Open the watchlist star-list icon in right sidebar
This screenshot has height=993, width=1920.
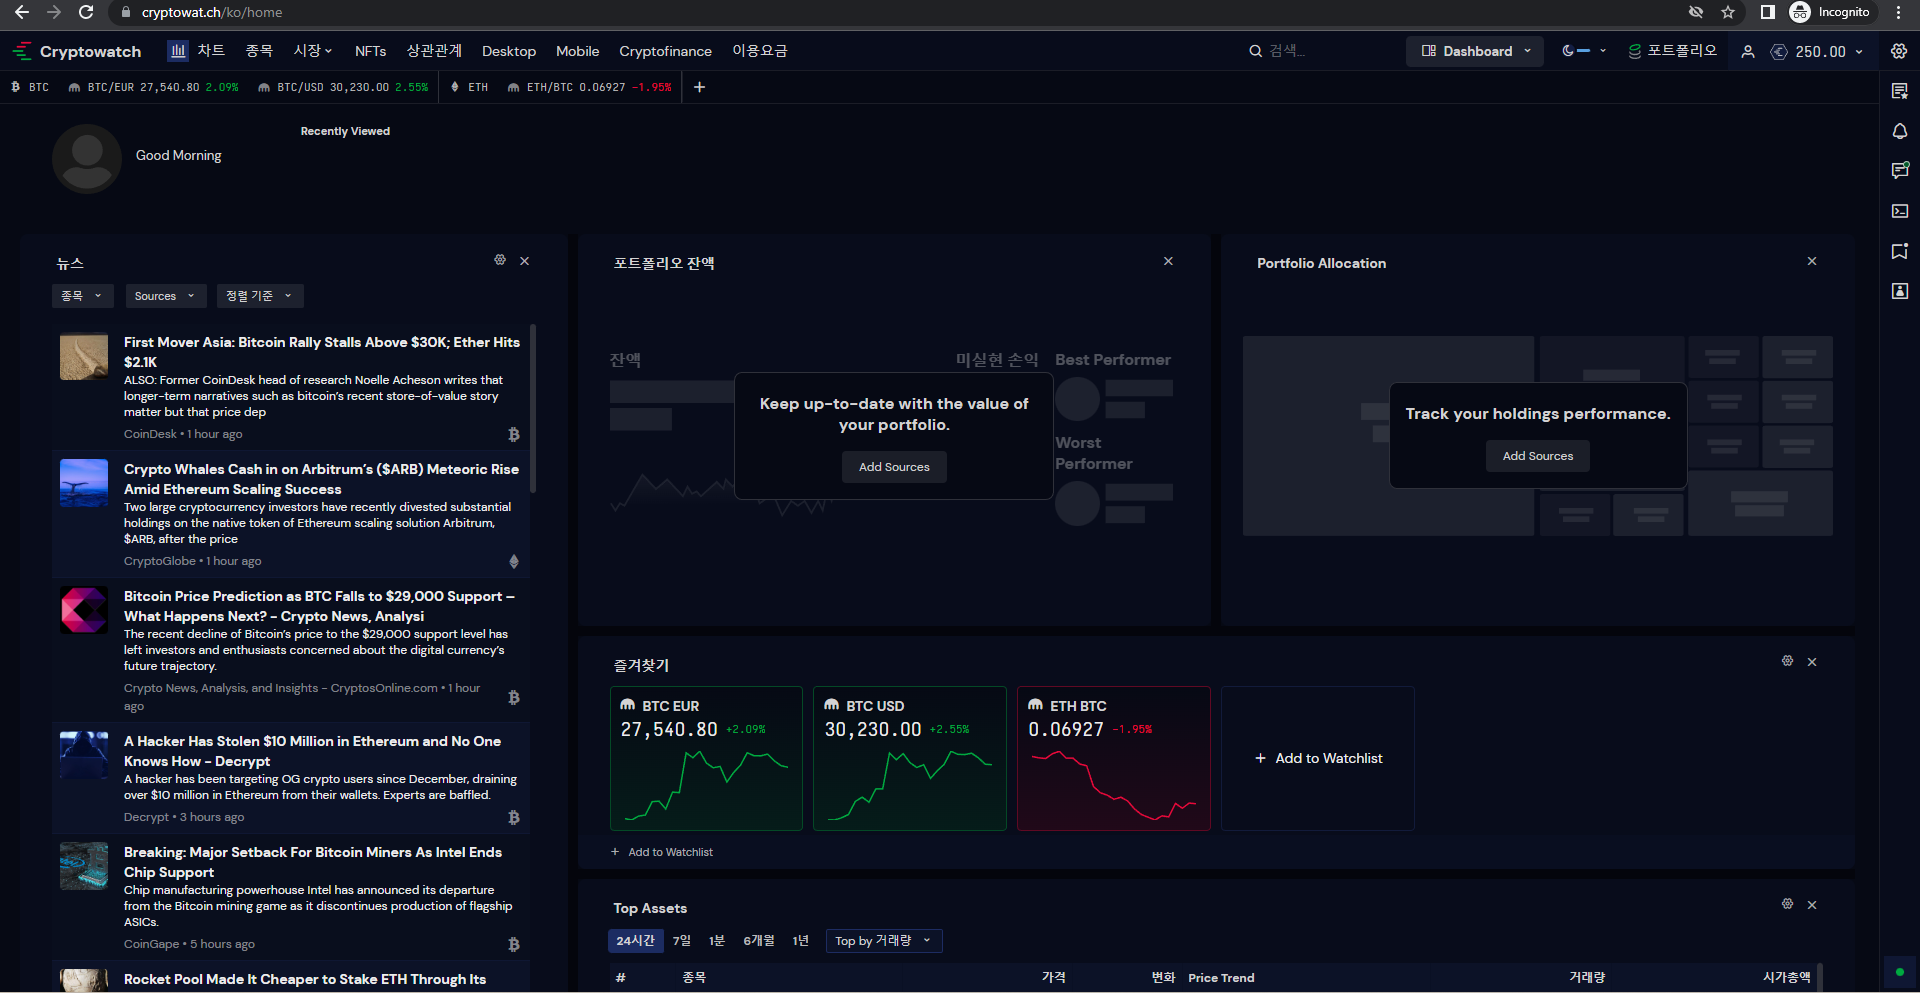pyautogui.click(x=1899, y=91)
